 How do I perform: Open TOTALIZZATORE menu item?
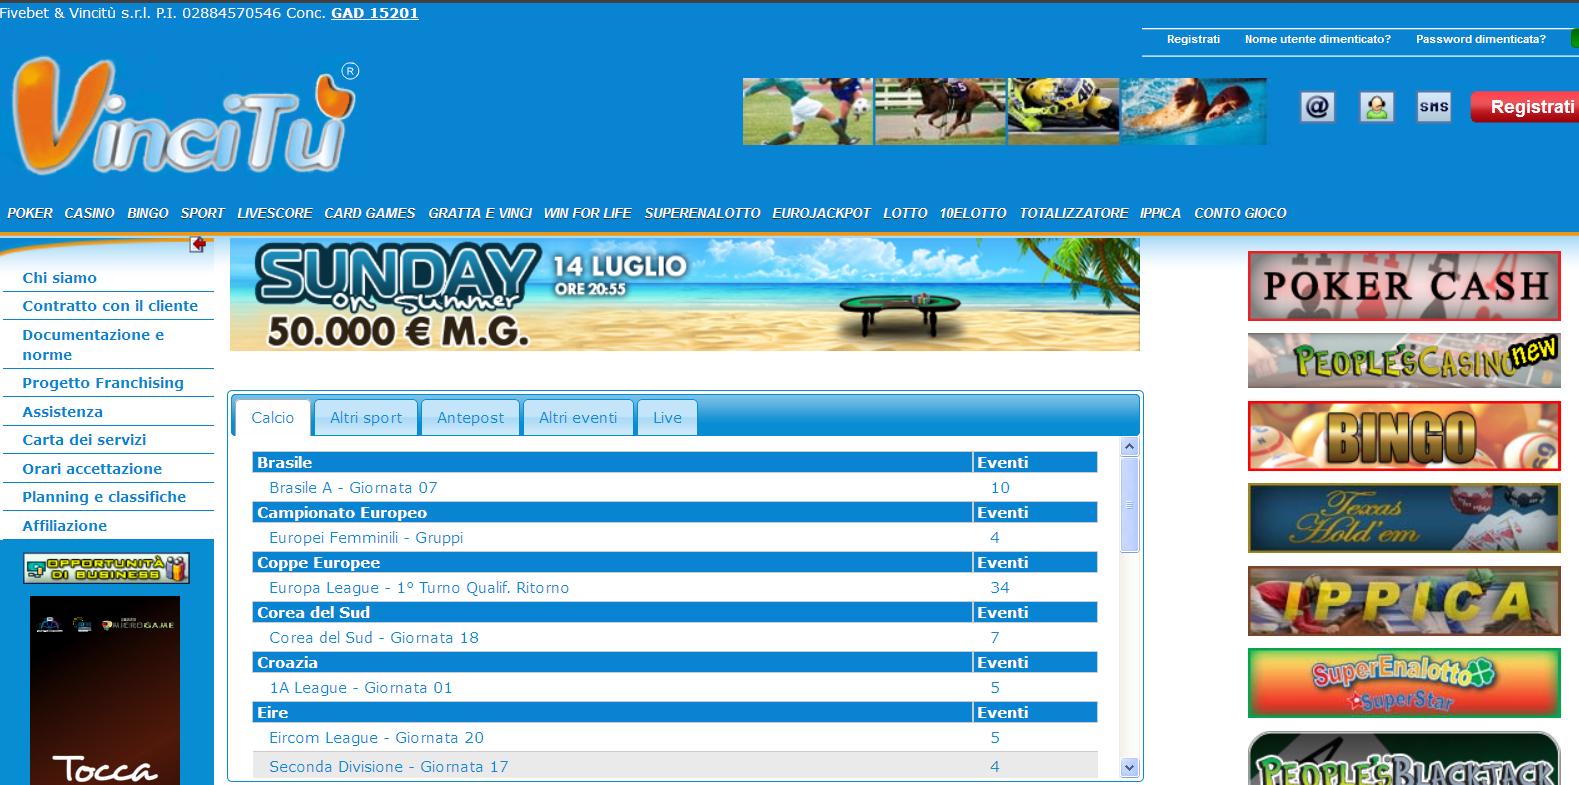pyautogui.click(x=1074, y=213)
